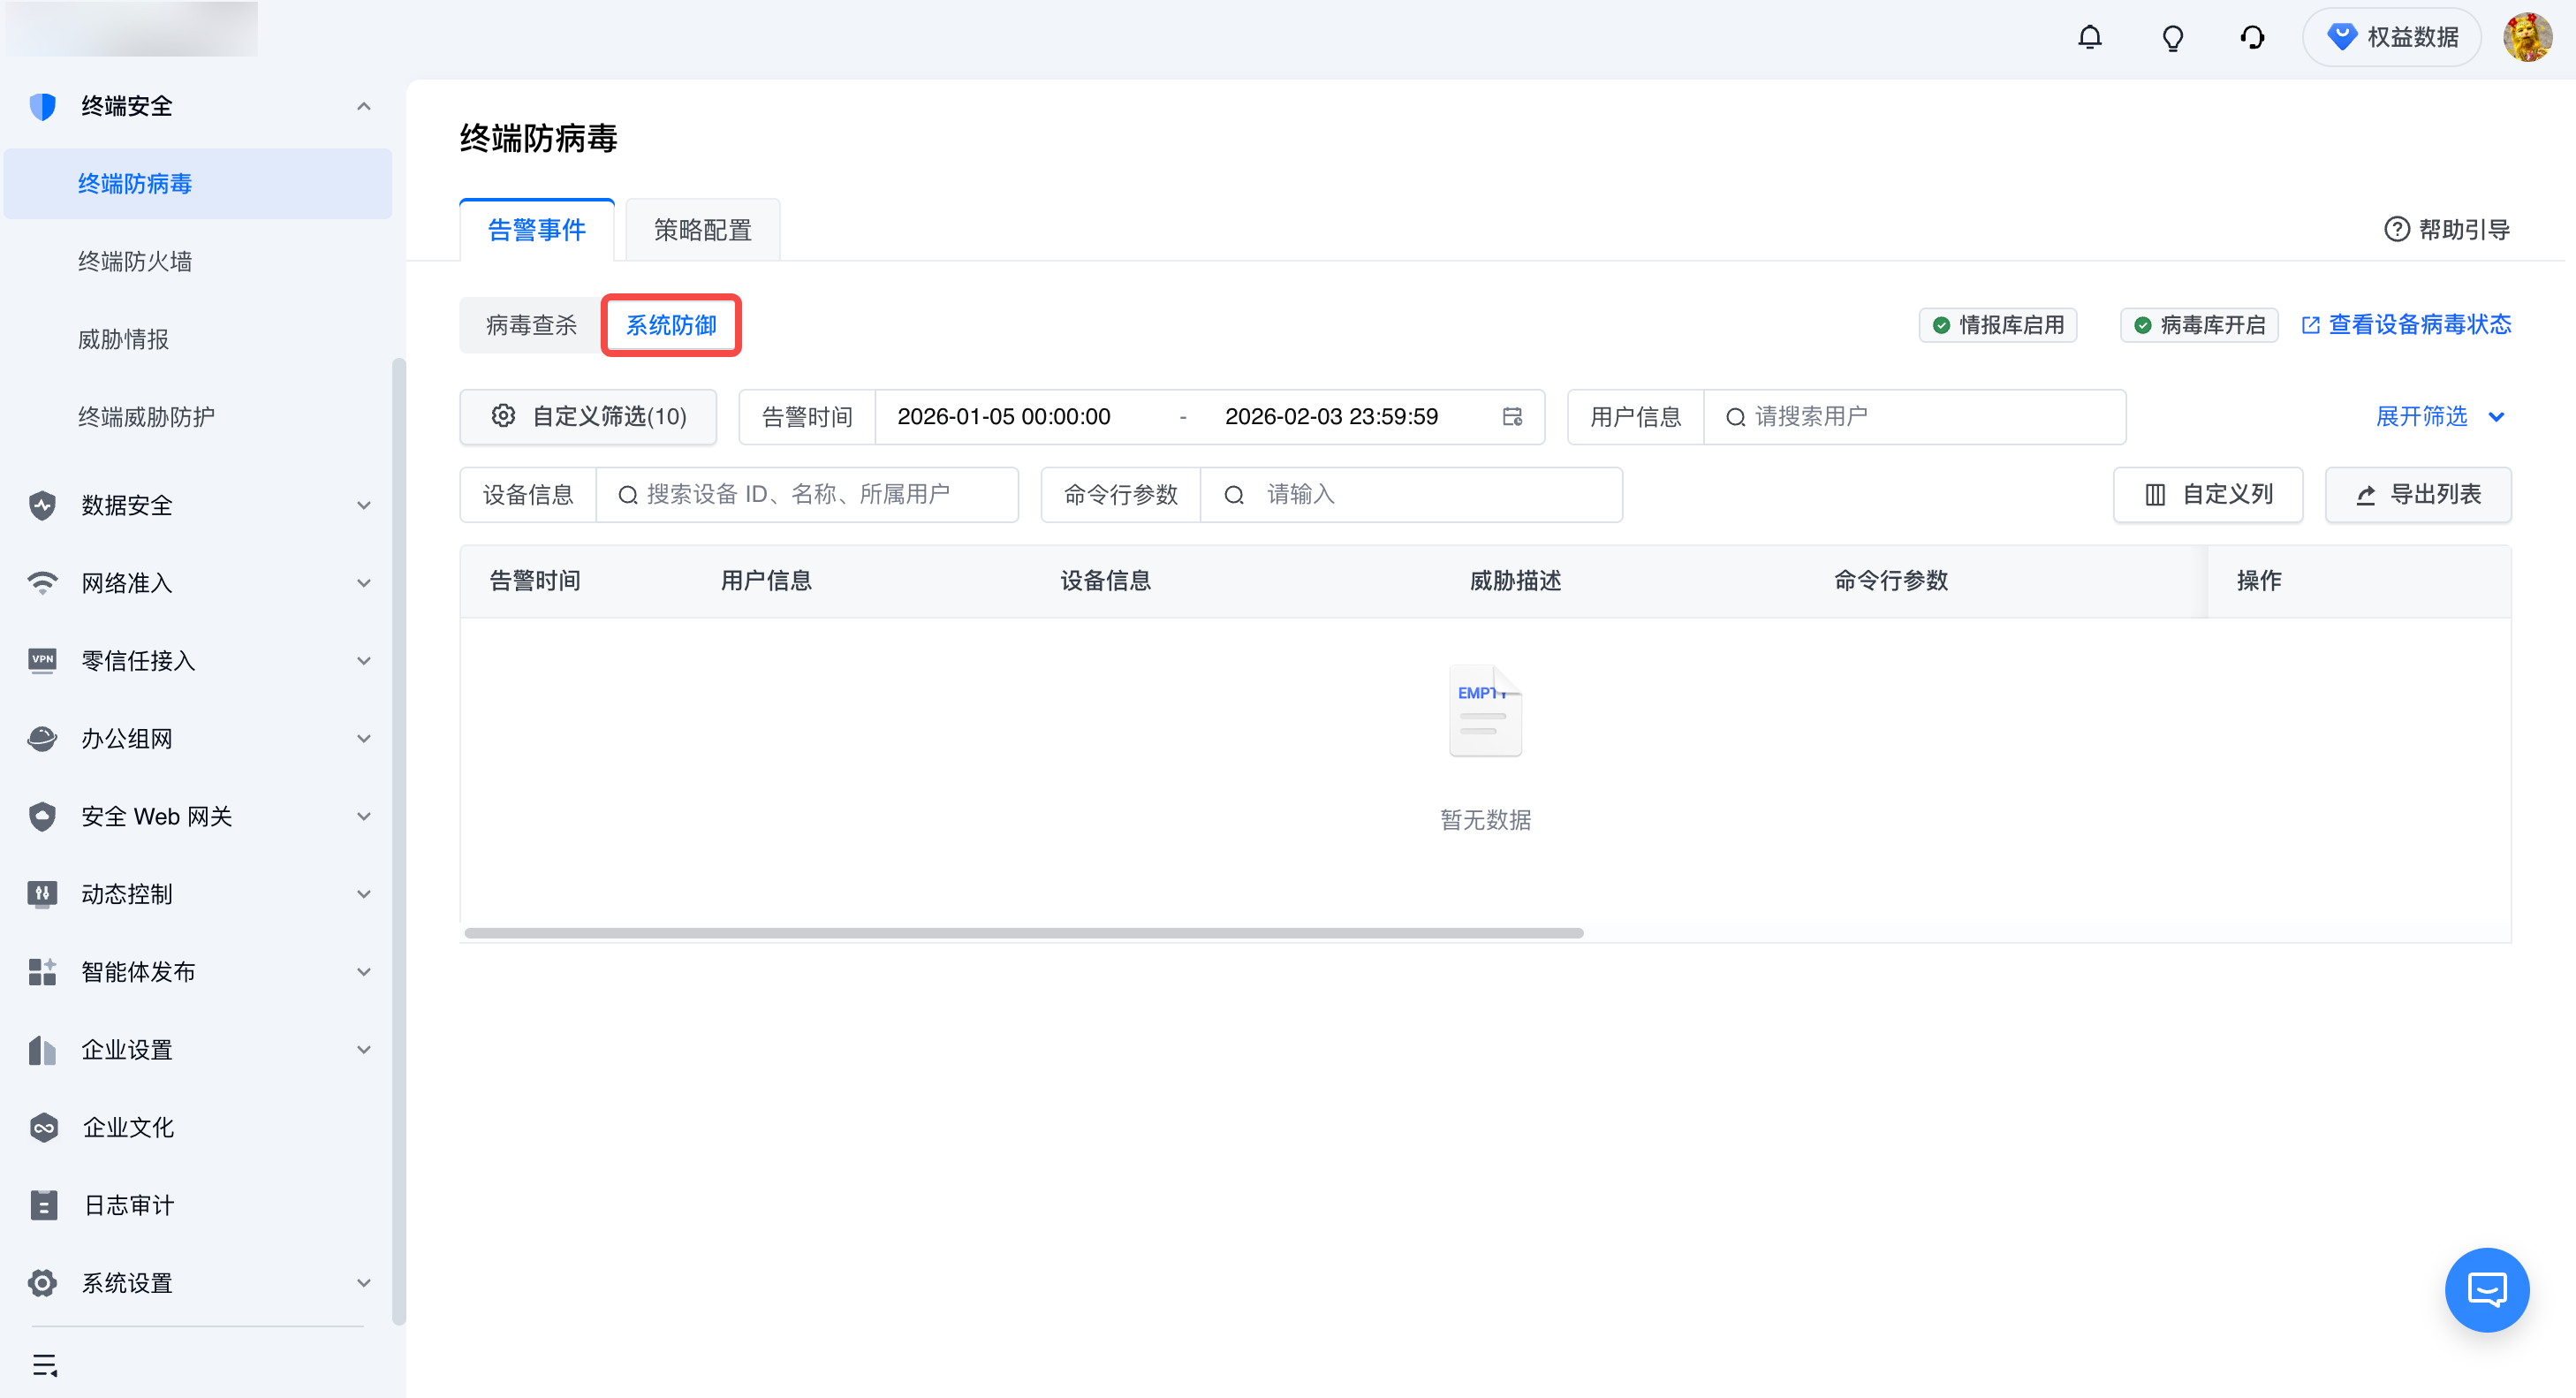Viewport: 2576px width, 1398px height.
Task: Open the 帮助引导 help guide
Action: coord(2447,230)
